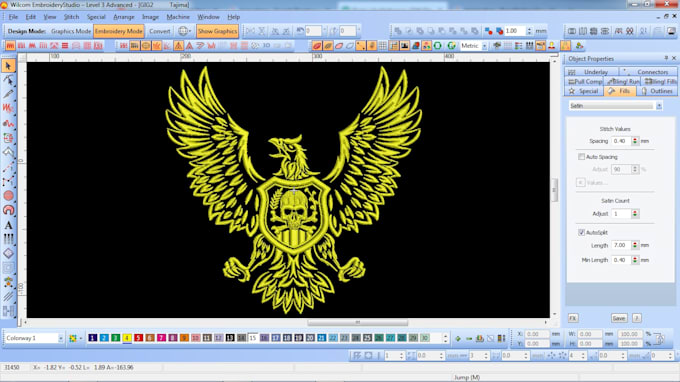Select yellow color swatch 4
The image size is (680, 382).
(x=127, y=338)
